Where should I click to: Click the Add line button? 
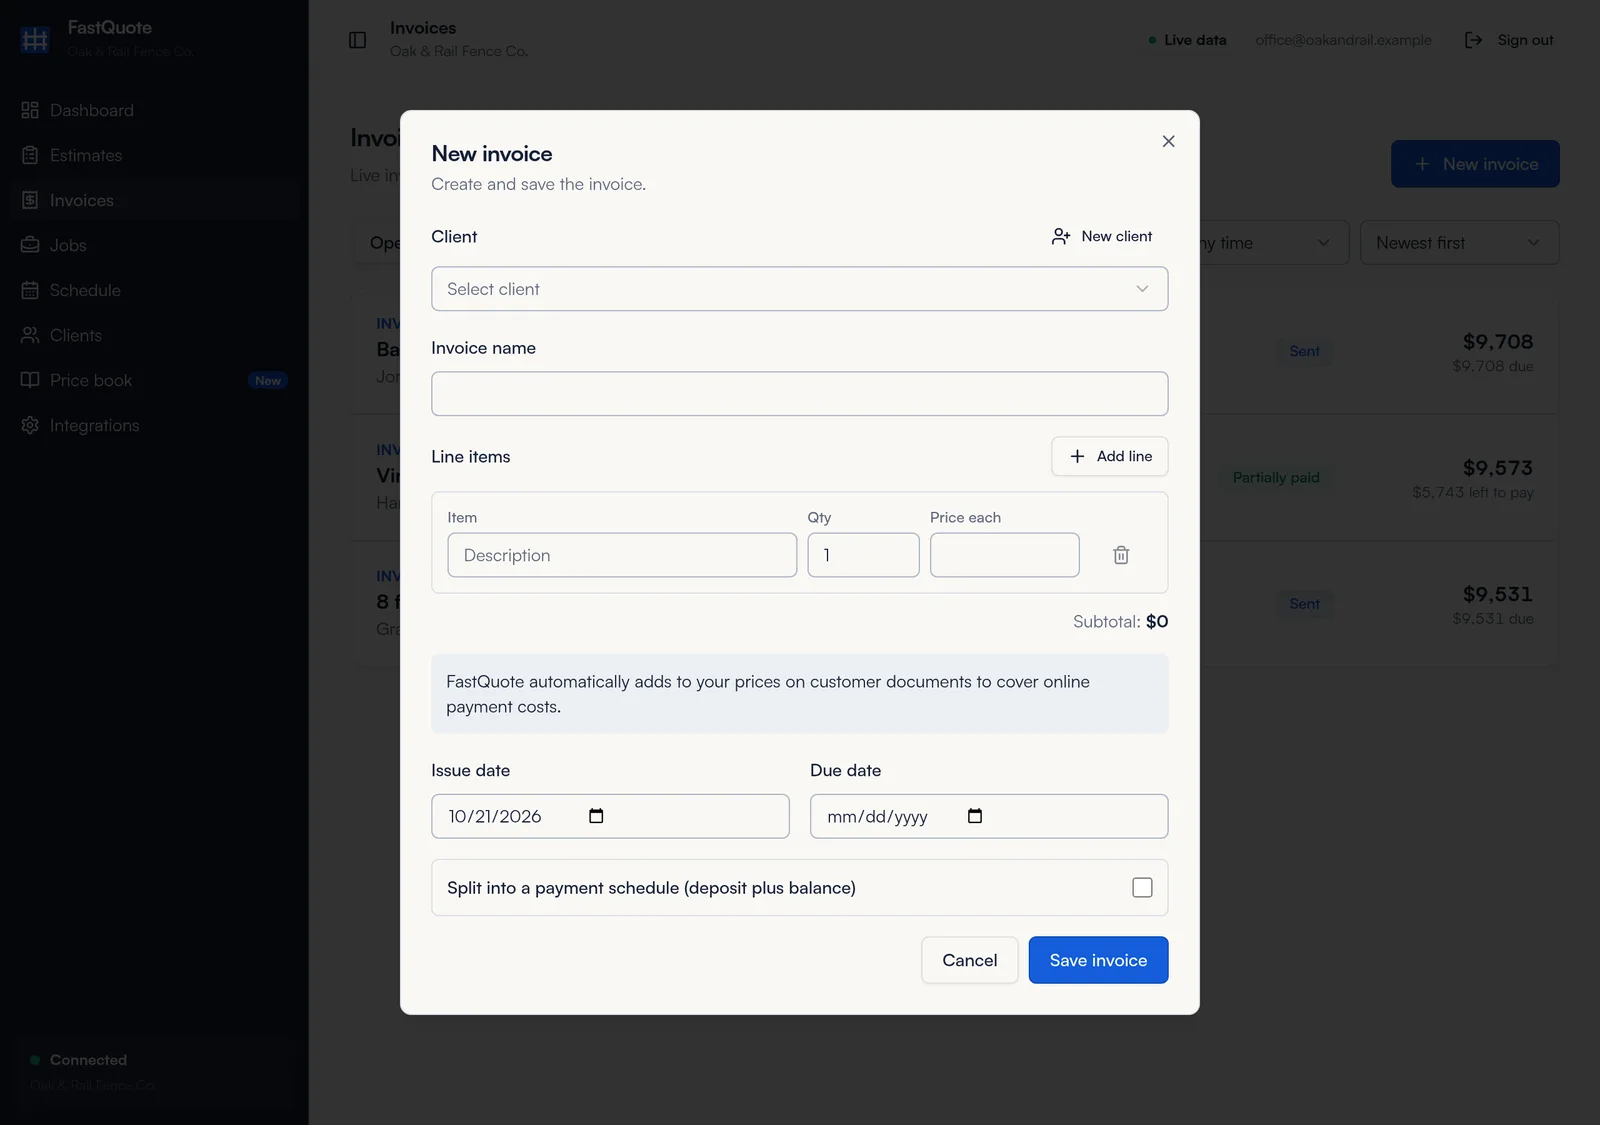point(1110,456)
